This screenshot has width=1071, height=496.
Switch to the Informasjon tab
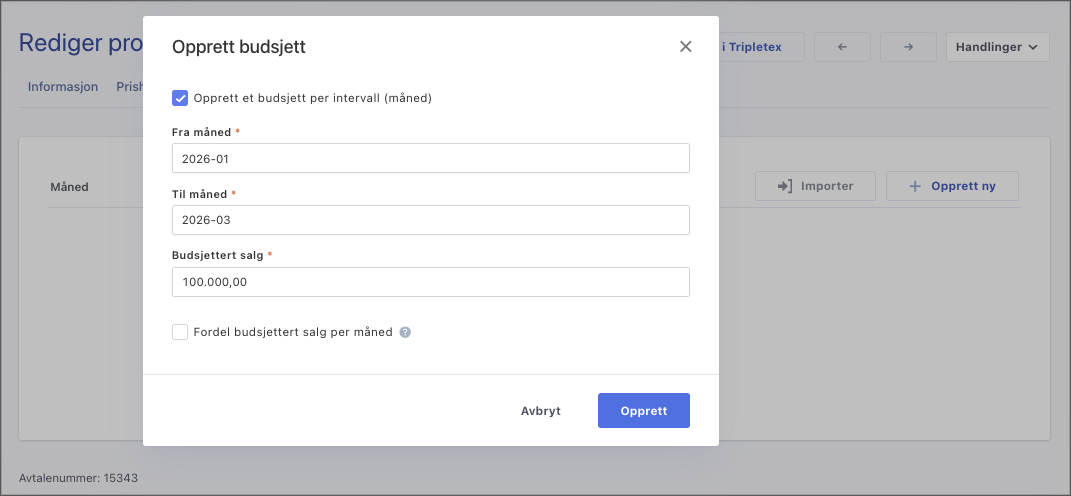[x=63, y=87]
